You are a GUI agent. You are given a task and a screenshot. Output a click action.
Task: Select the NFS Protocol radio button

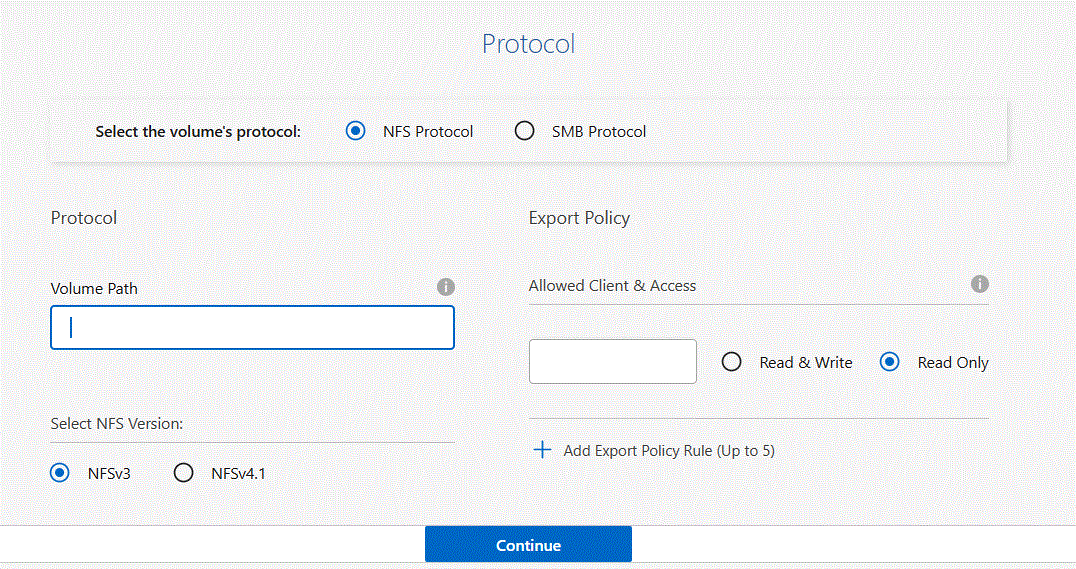pos(355,131)
